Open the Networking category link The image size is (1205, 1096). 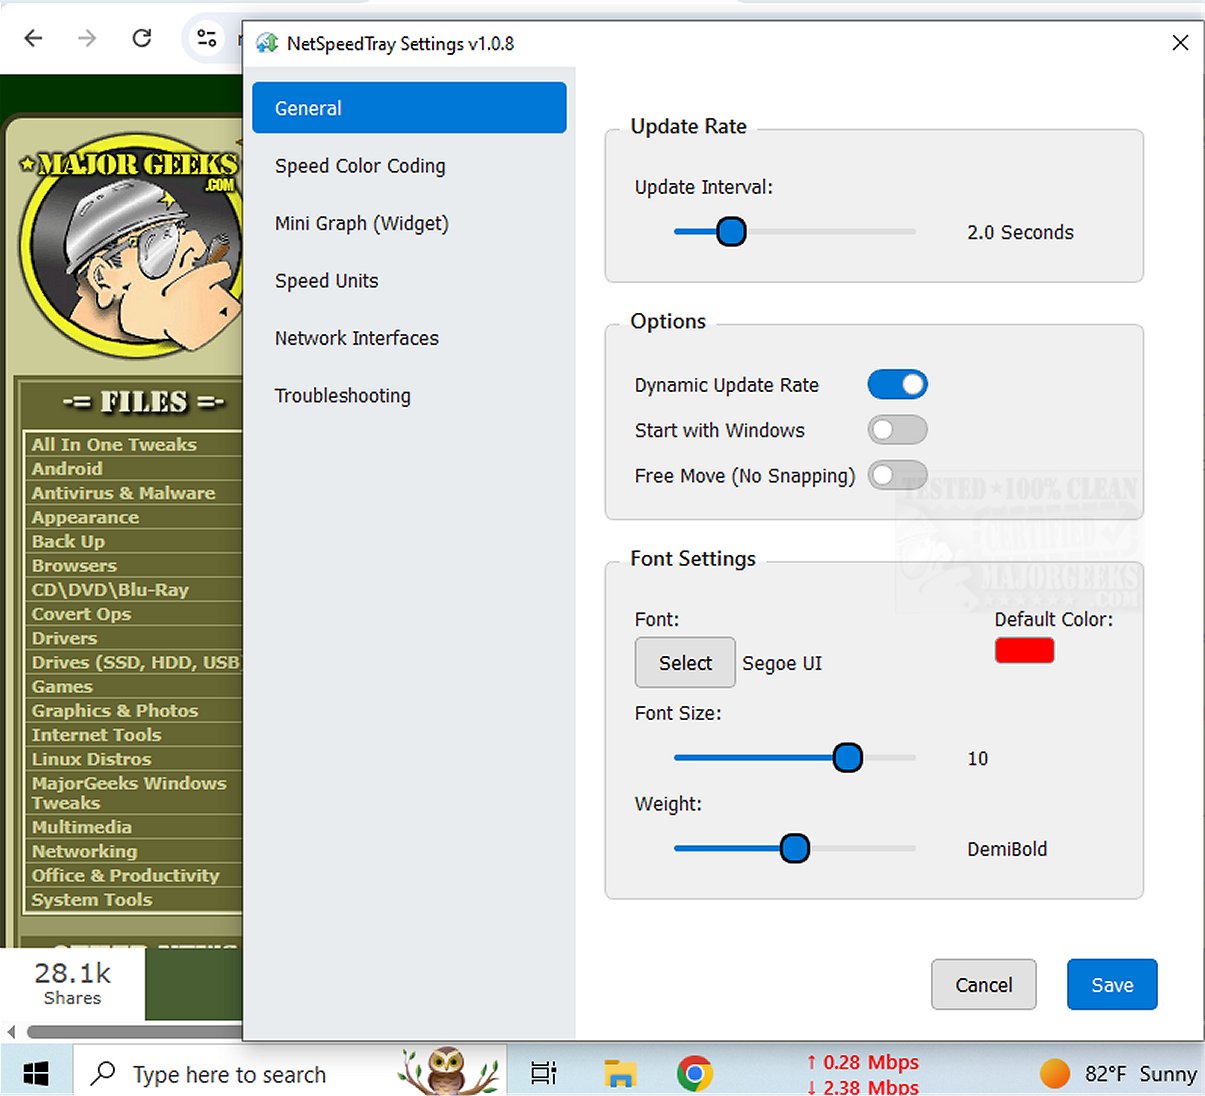(84, 852)
